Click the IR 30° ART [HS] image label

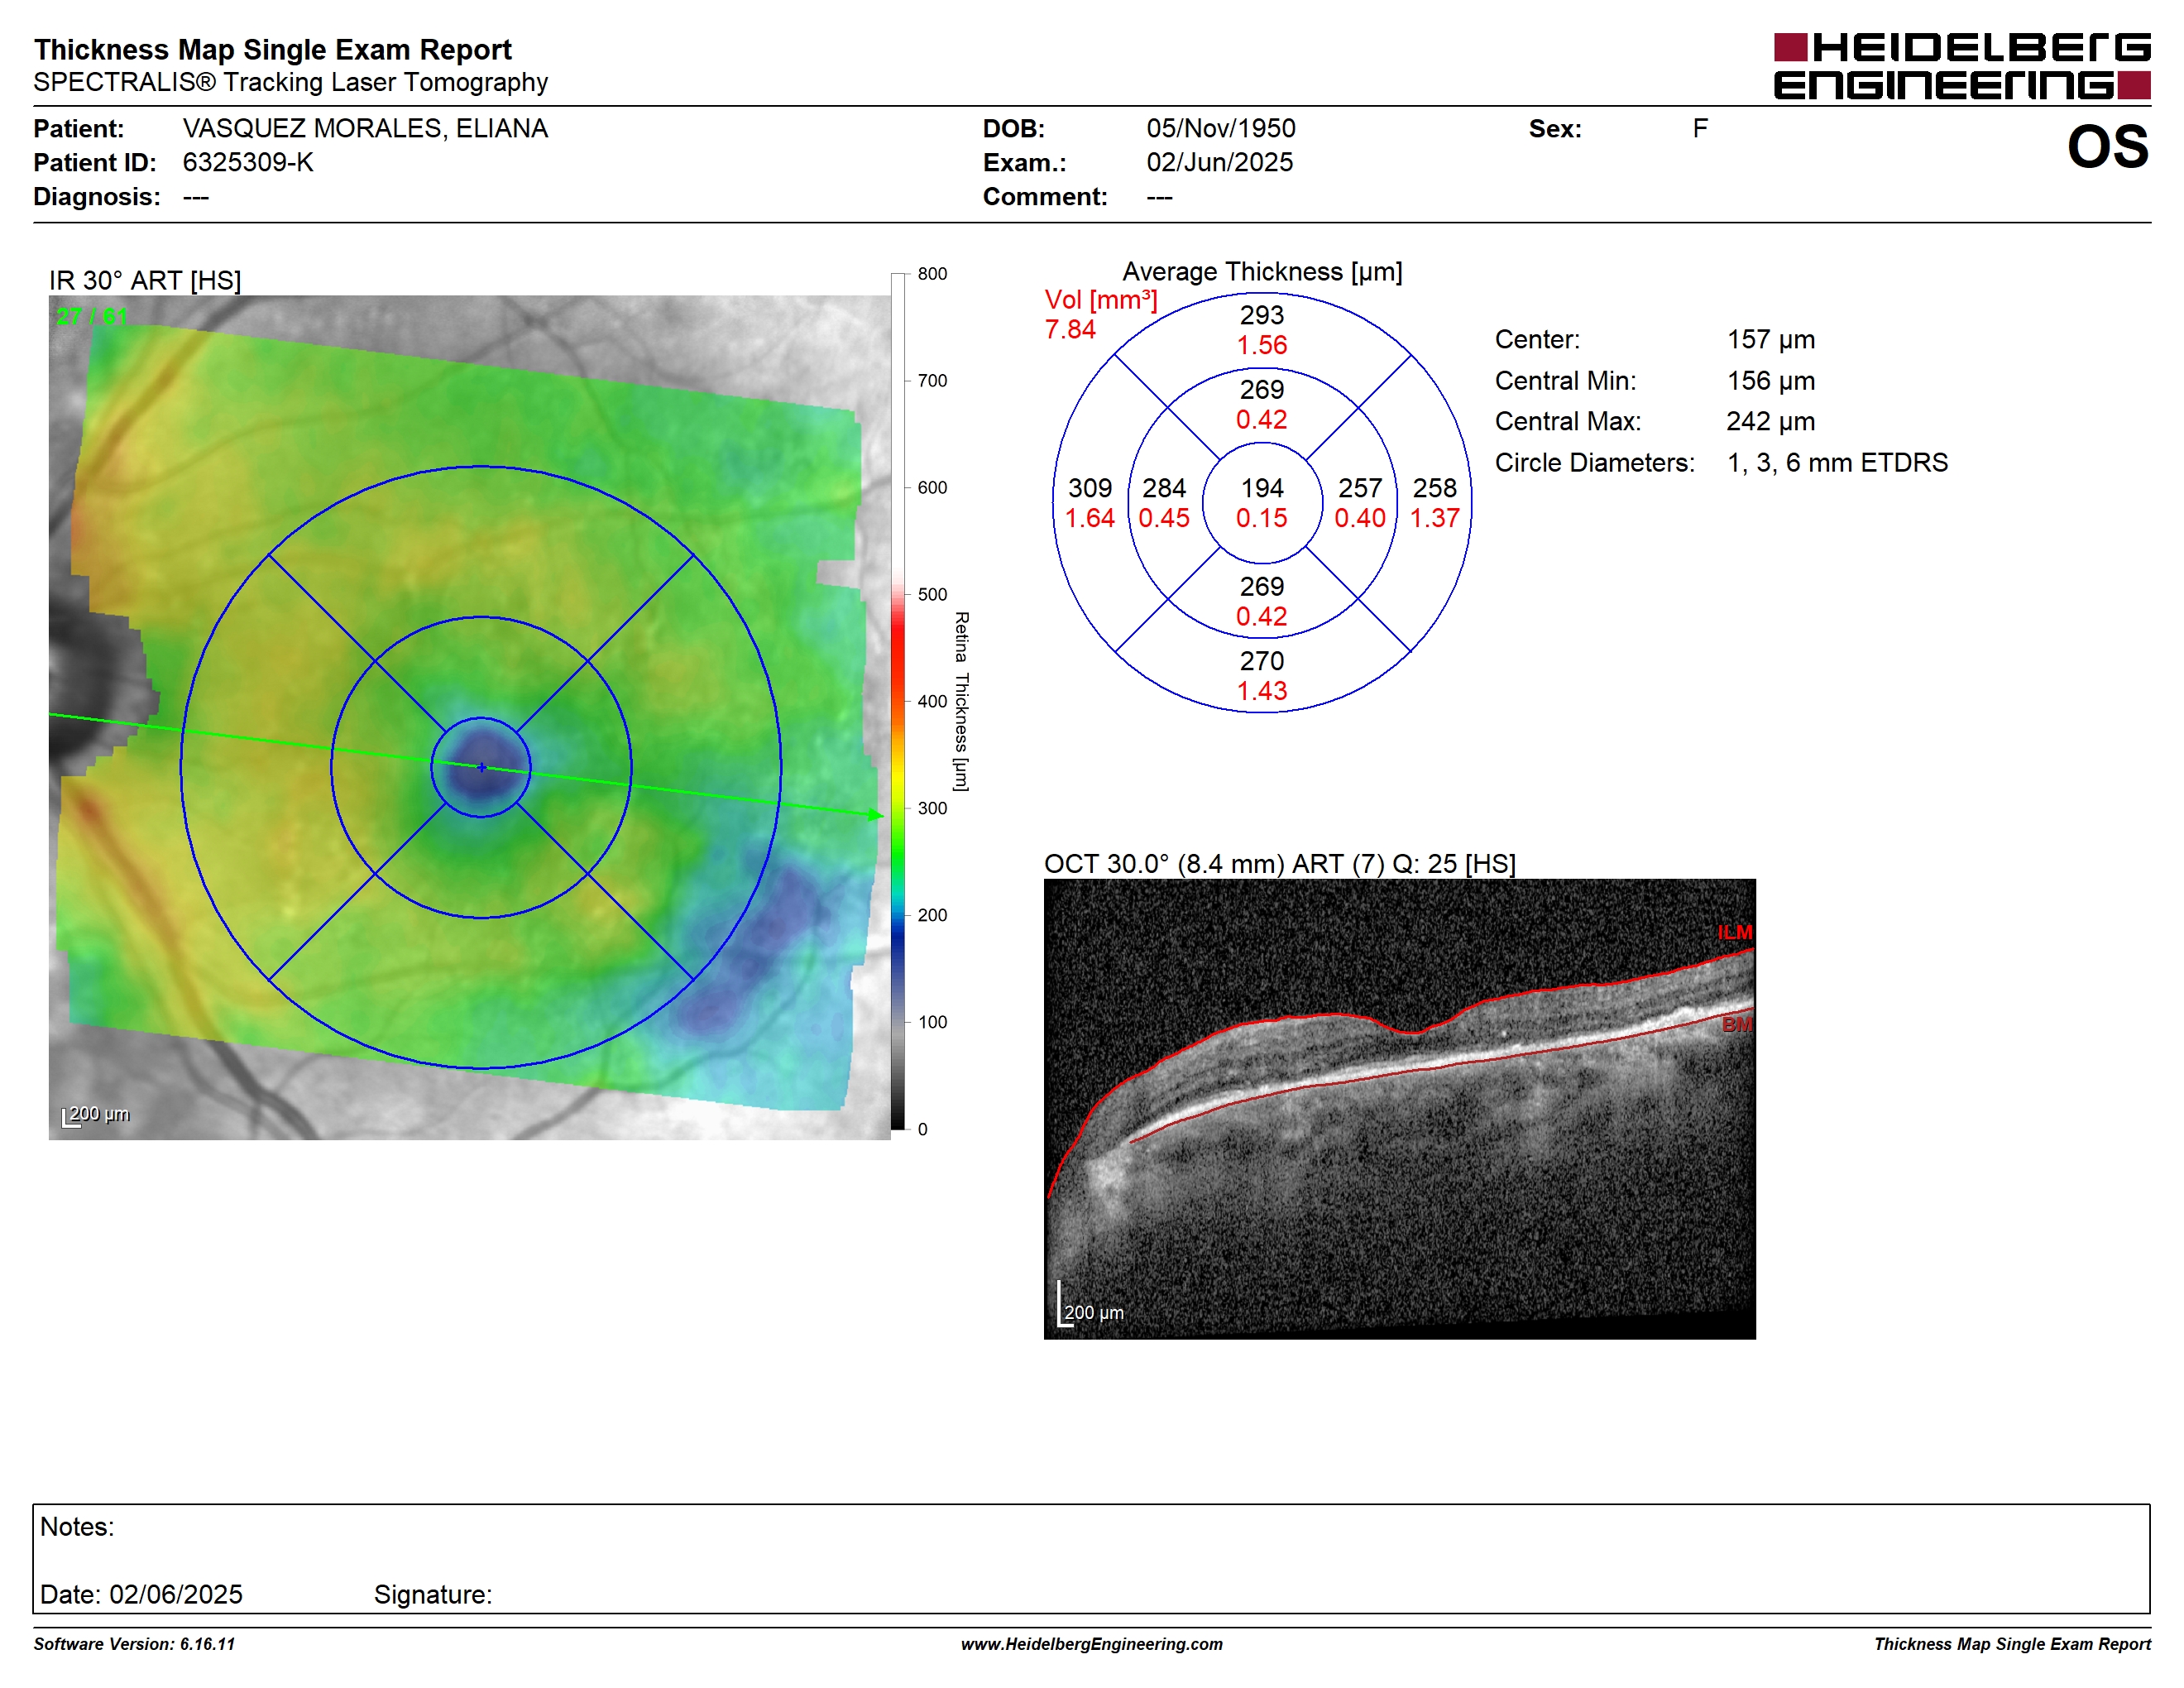coord(145,280)
